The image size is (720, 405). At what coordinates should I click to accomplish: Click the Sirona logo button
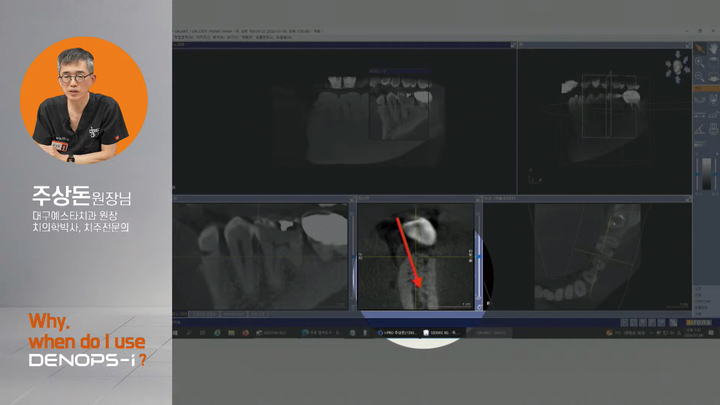698,323
